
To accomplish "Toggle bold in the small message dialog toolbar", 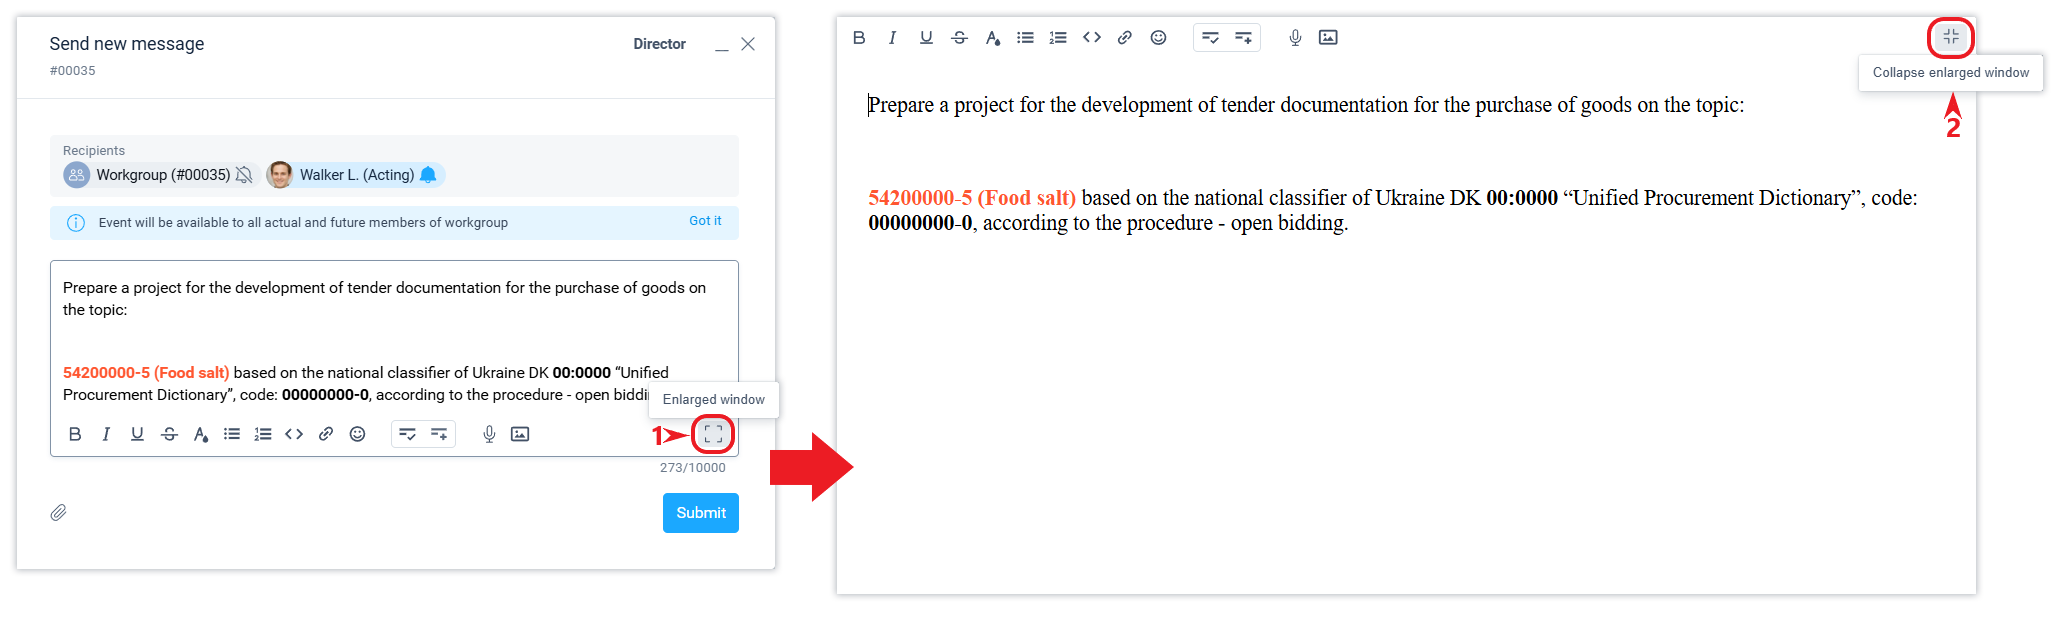I will coord(75,434).
